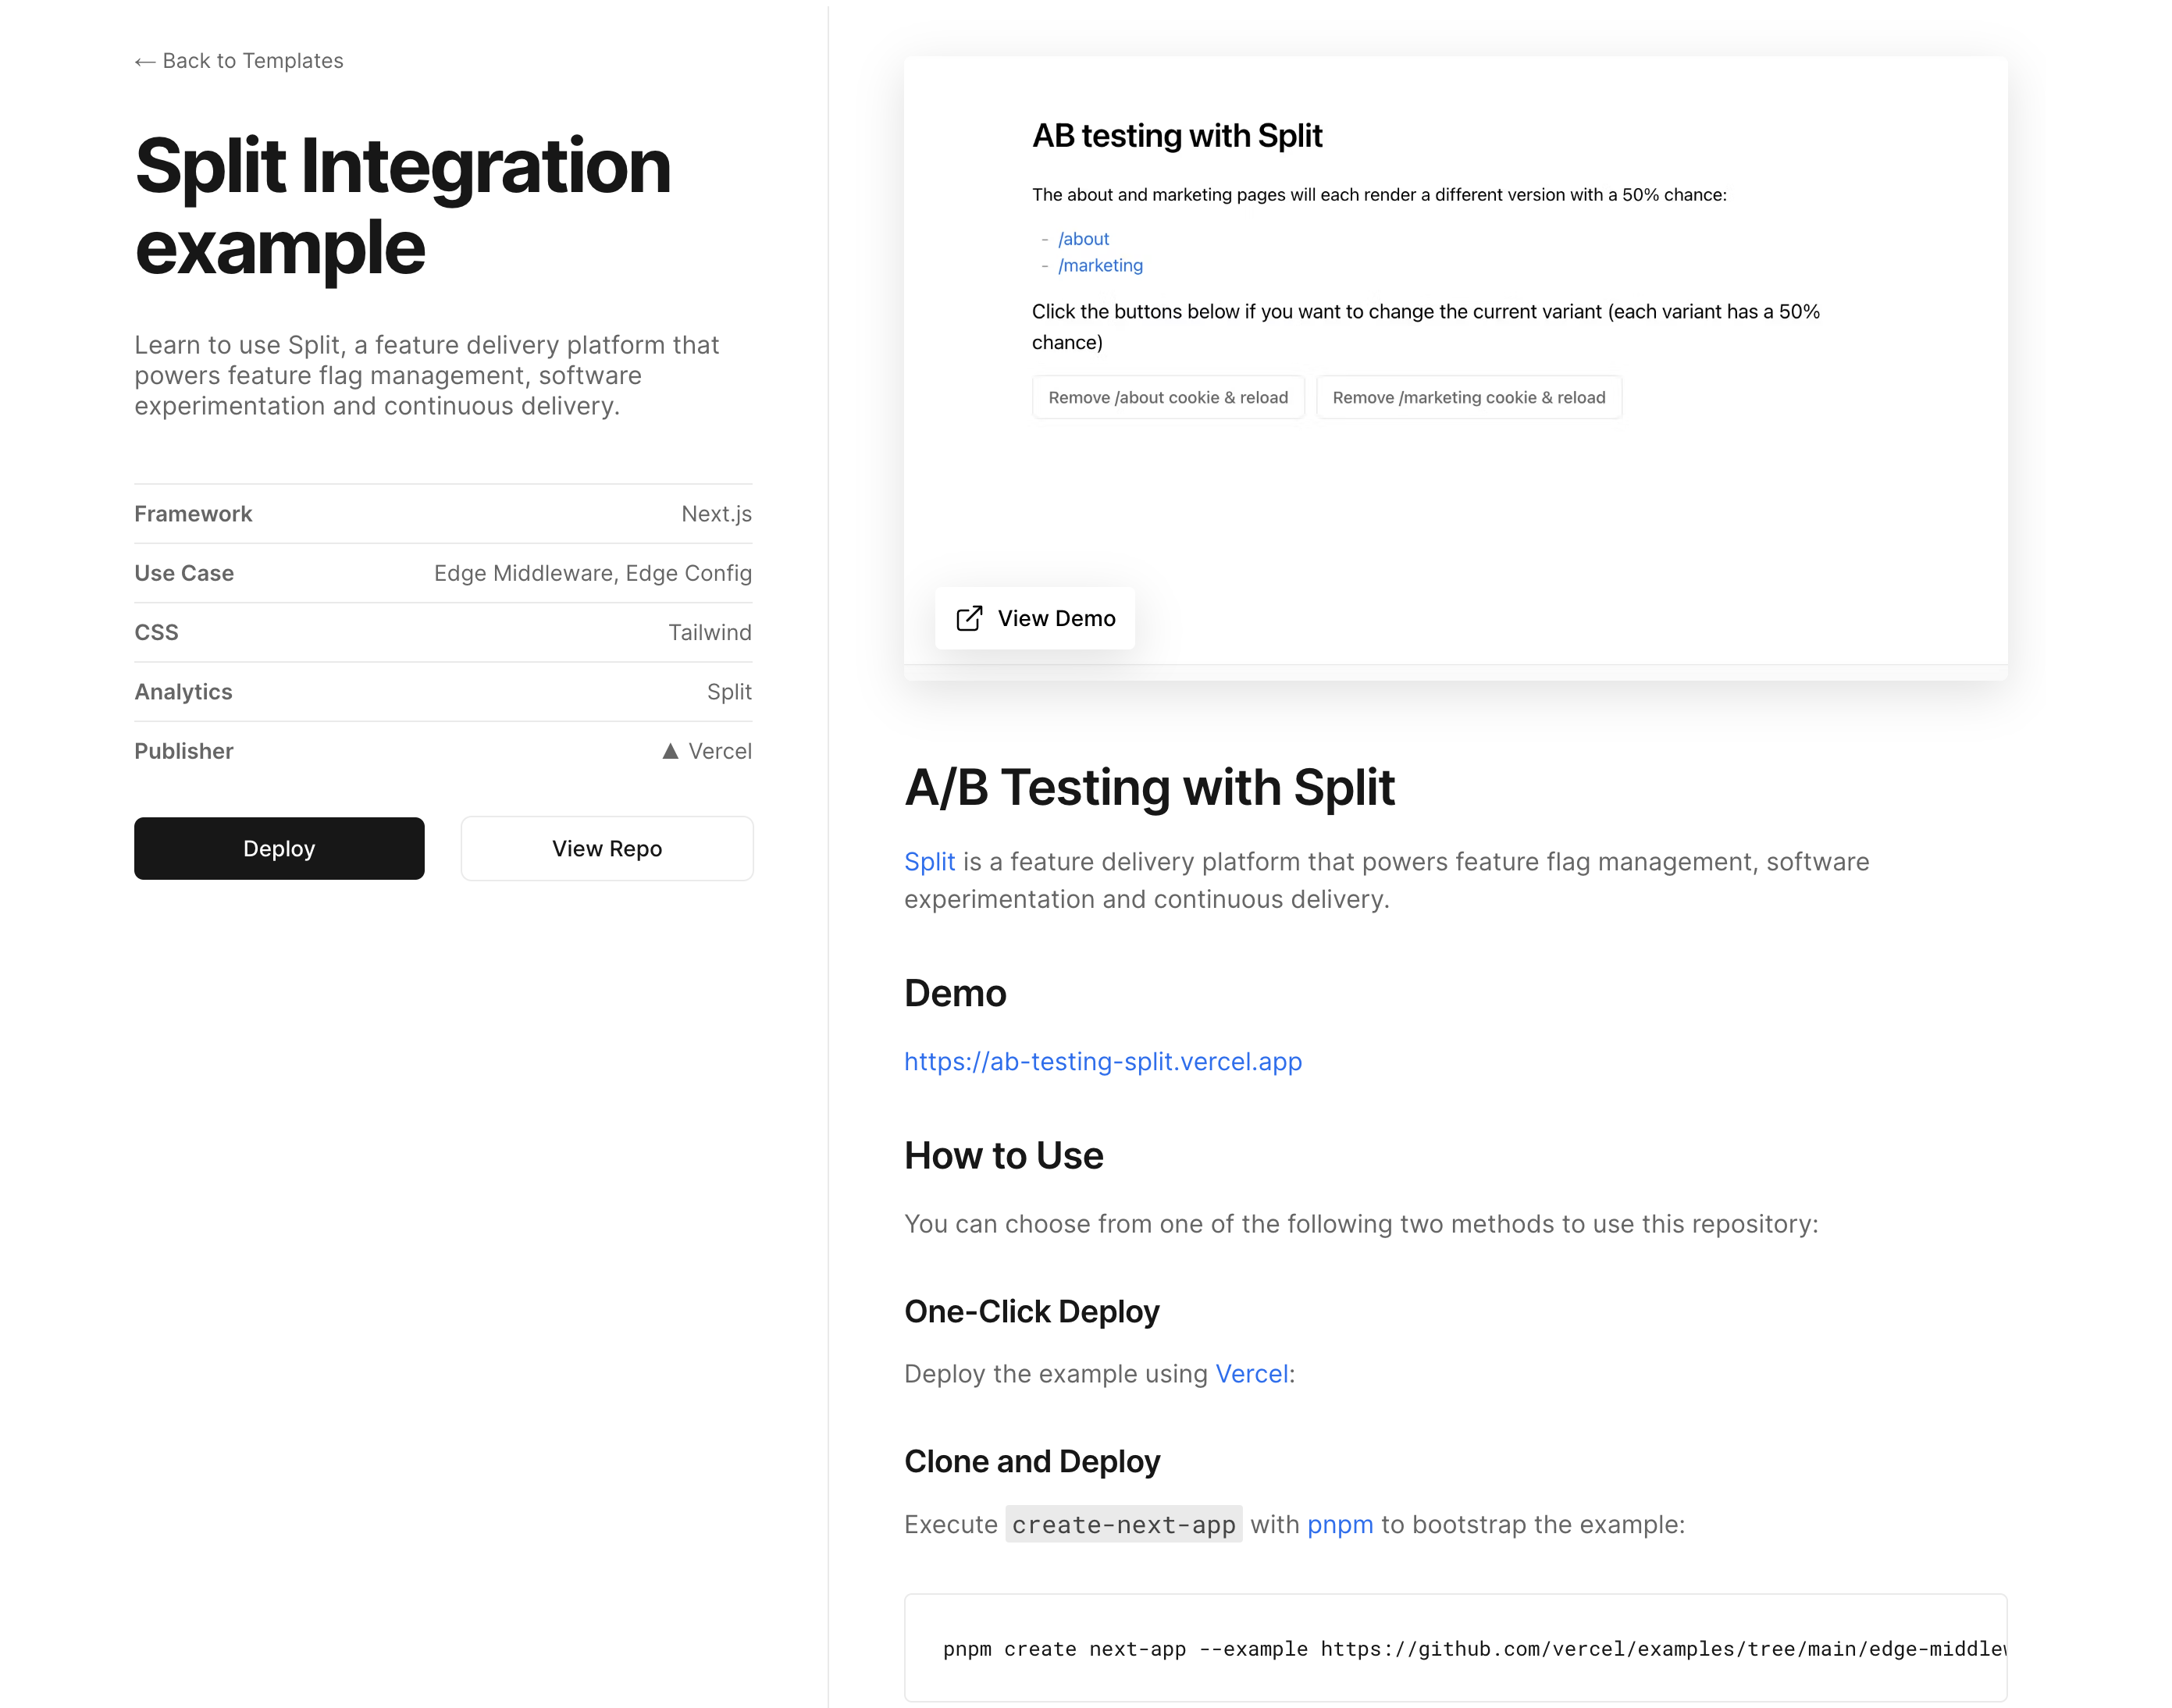
Task: Open View Repo button
Action: [x=607, y=848]
